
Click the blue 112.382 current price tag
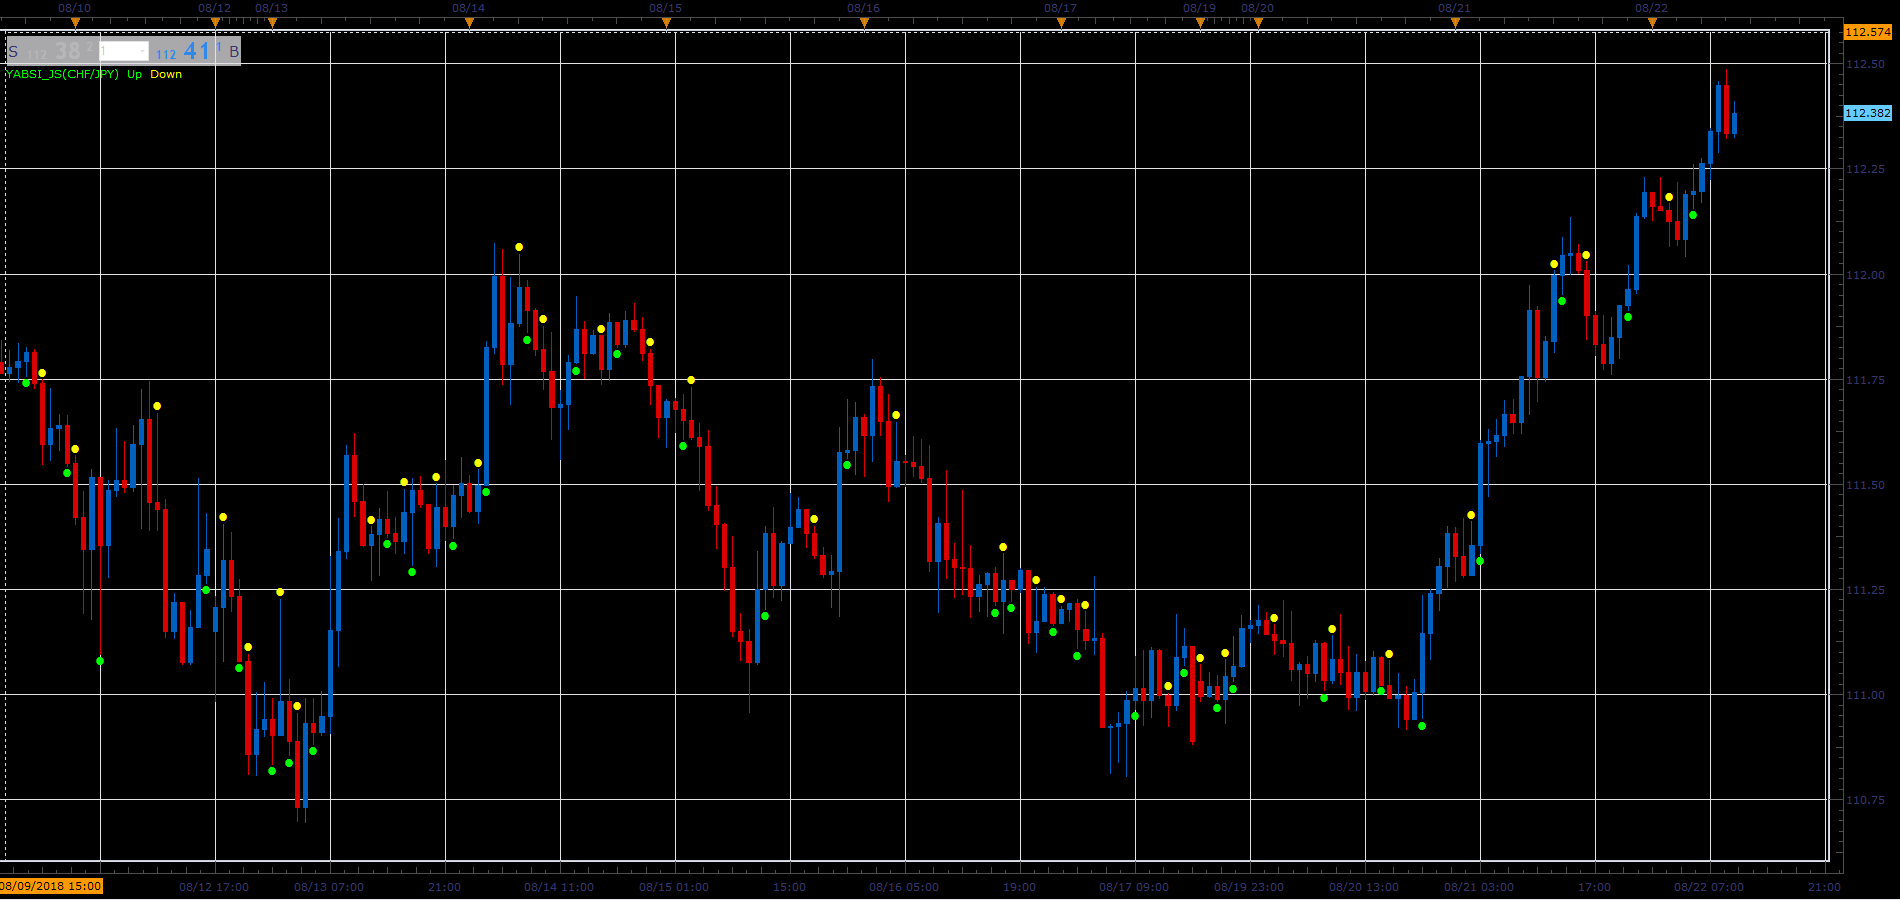(x=1867, y=113)
